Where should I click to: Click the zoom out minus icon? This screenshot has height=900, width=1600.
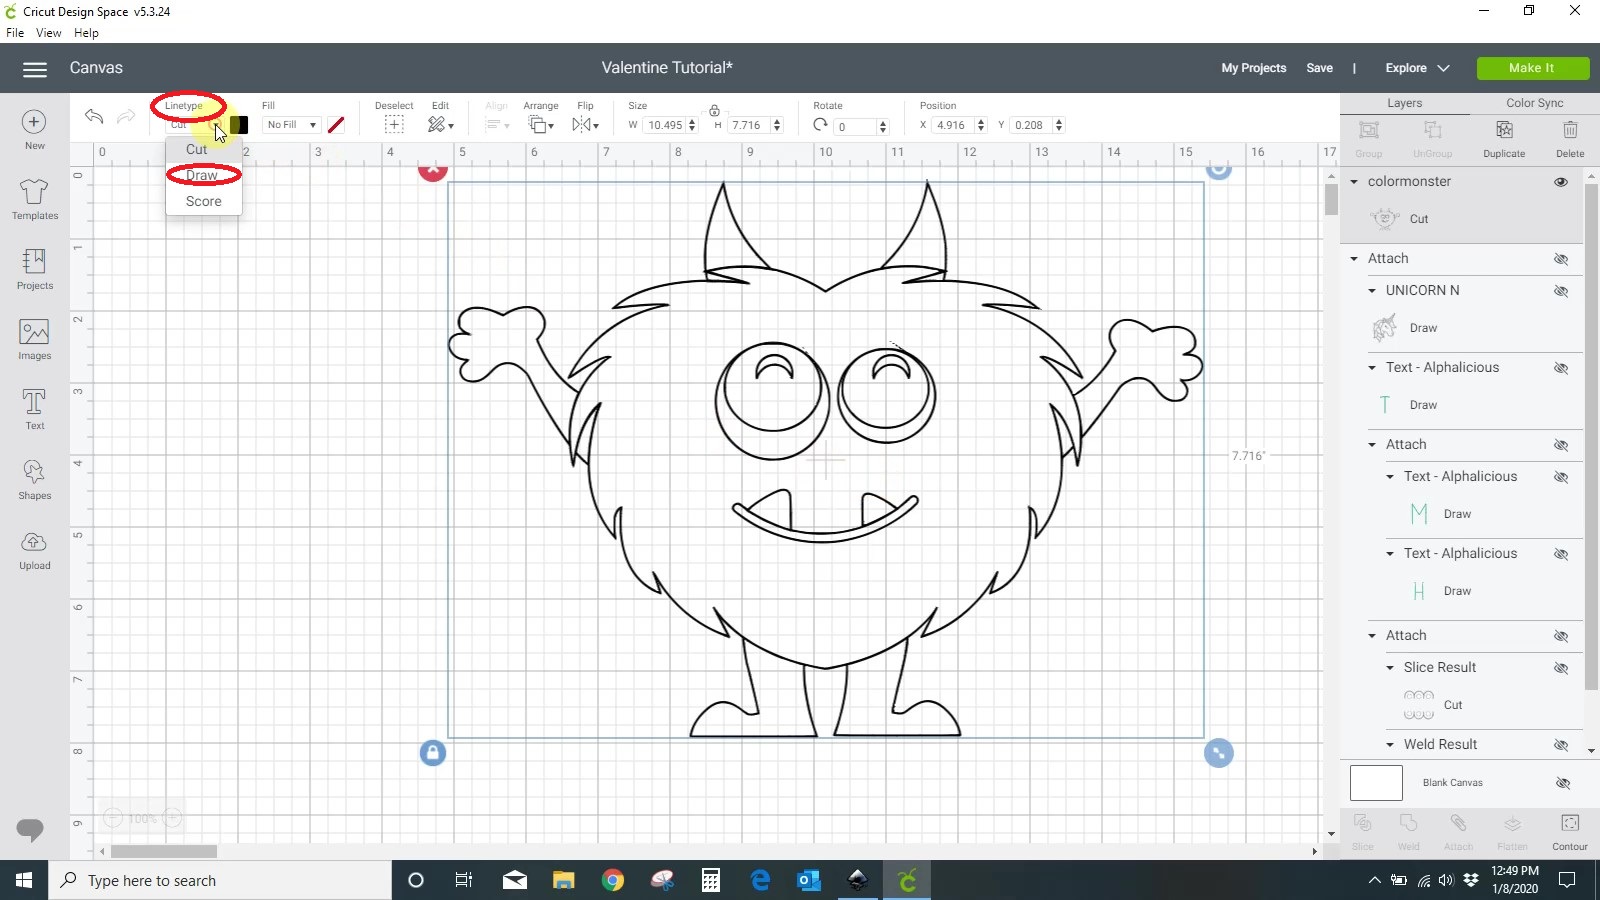point(113,818)
